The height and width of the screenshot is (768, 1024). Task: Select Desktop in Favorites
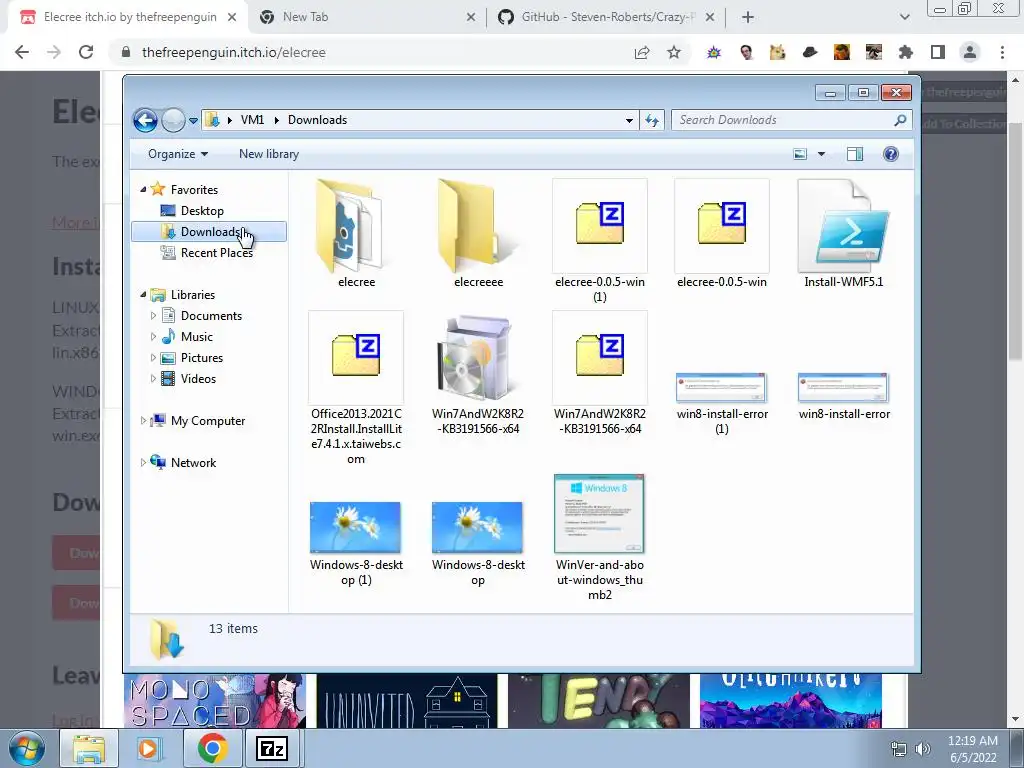[202, 211]
